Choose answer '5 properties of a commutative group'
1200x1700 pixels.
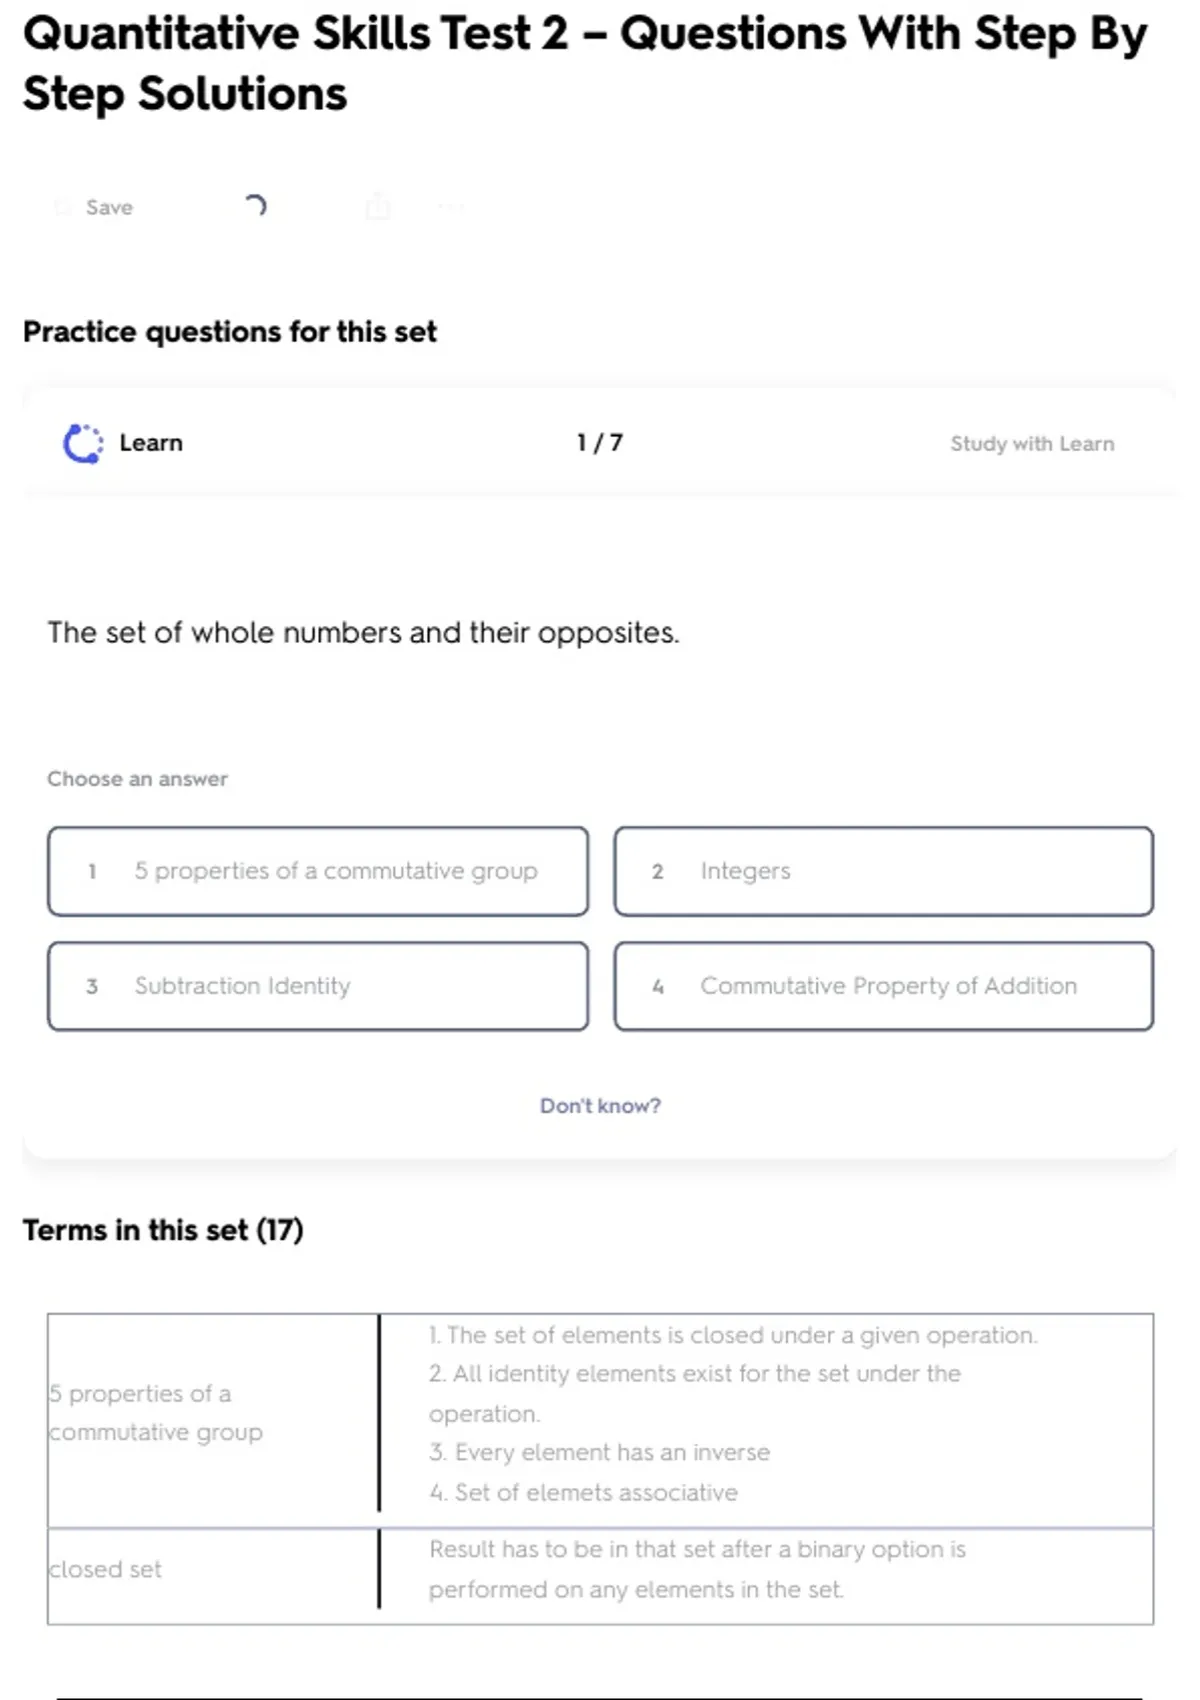coord(318,871)
